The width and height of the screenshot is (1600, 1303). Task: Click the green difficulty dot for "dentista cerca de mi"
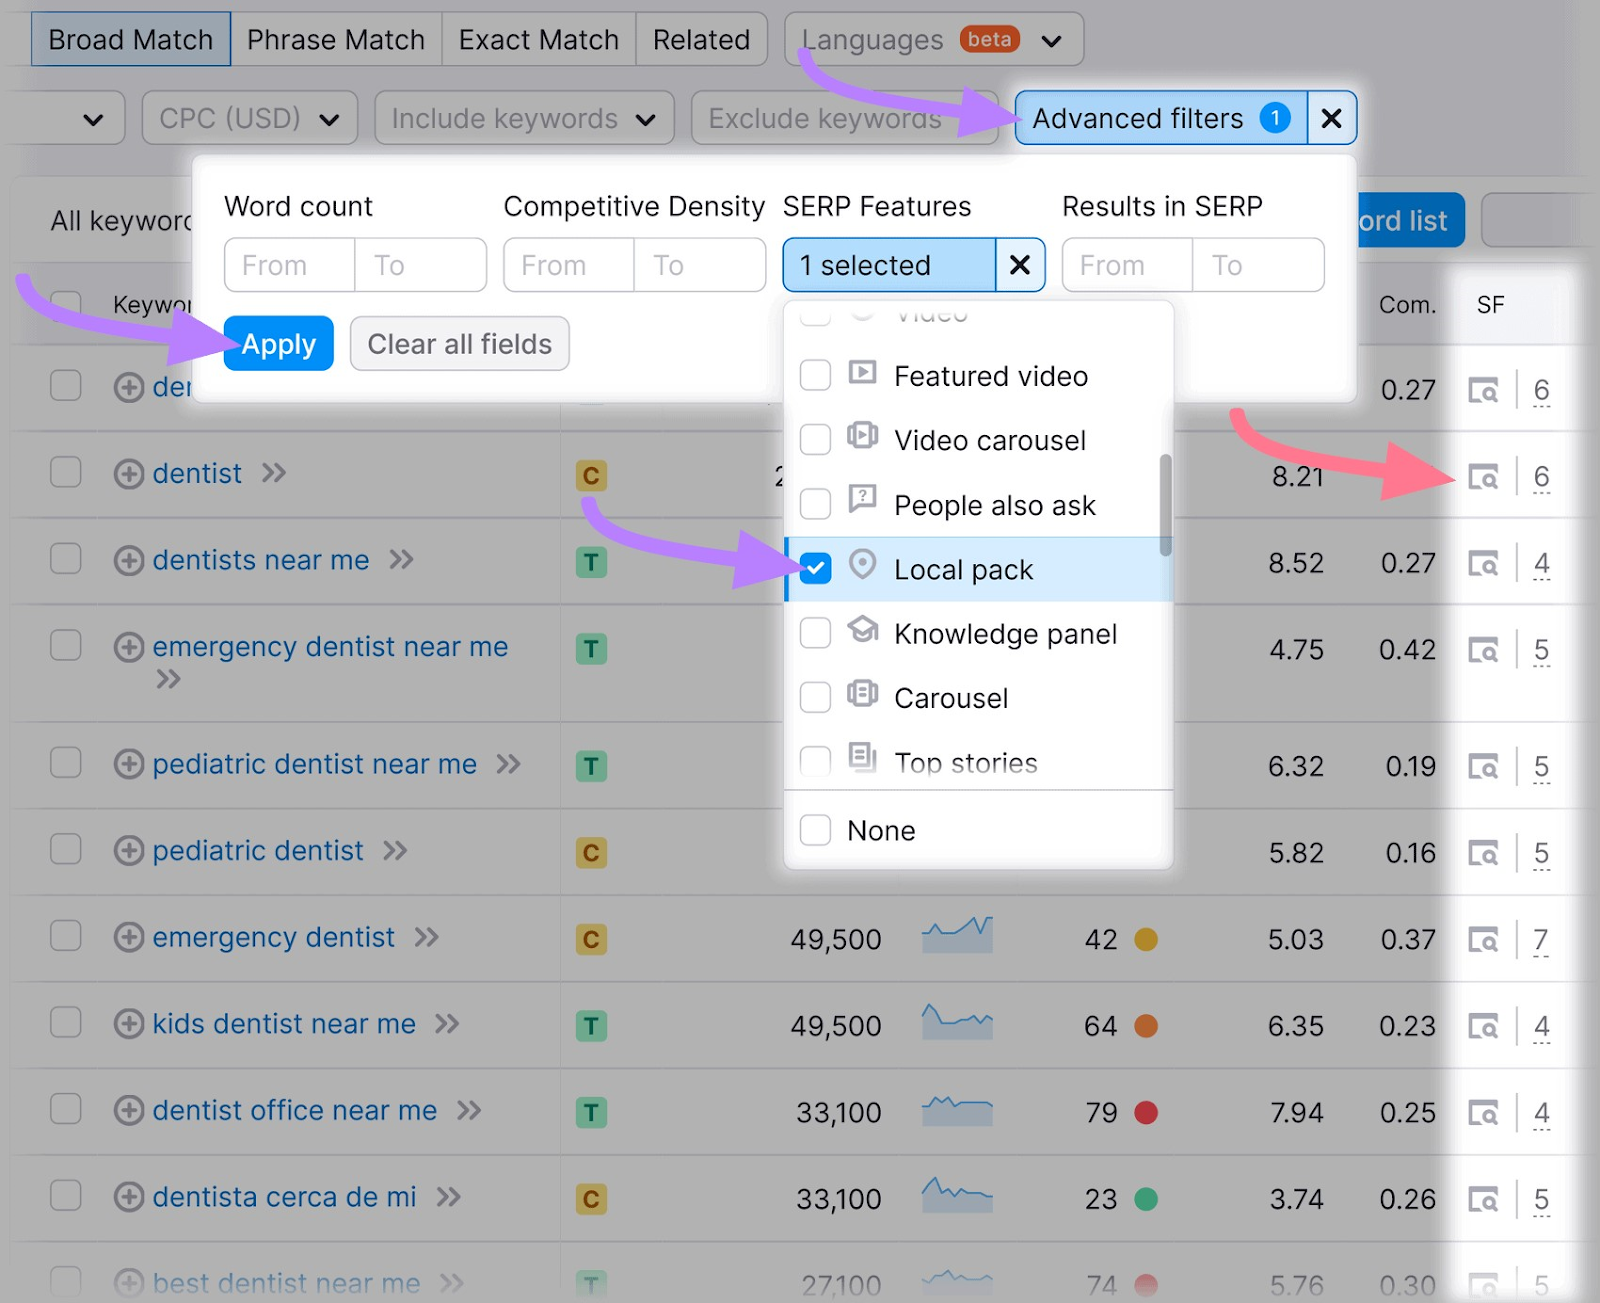pos(1146,1198)
